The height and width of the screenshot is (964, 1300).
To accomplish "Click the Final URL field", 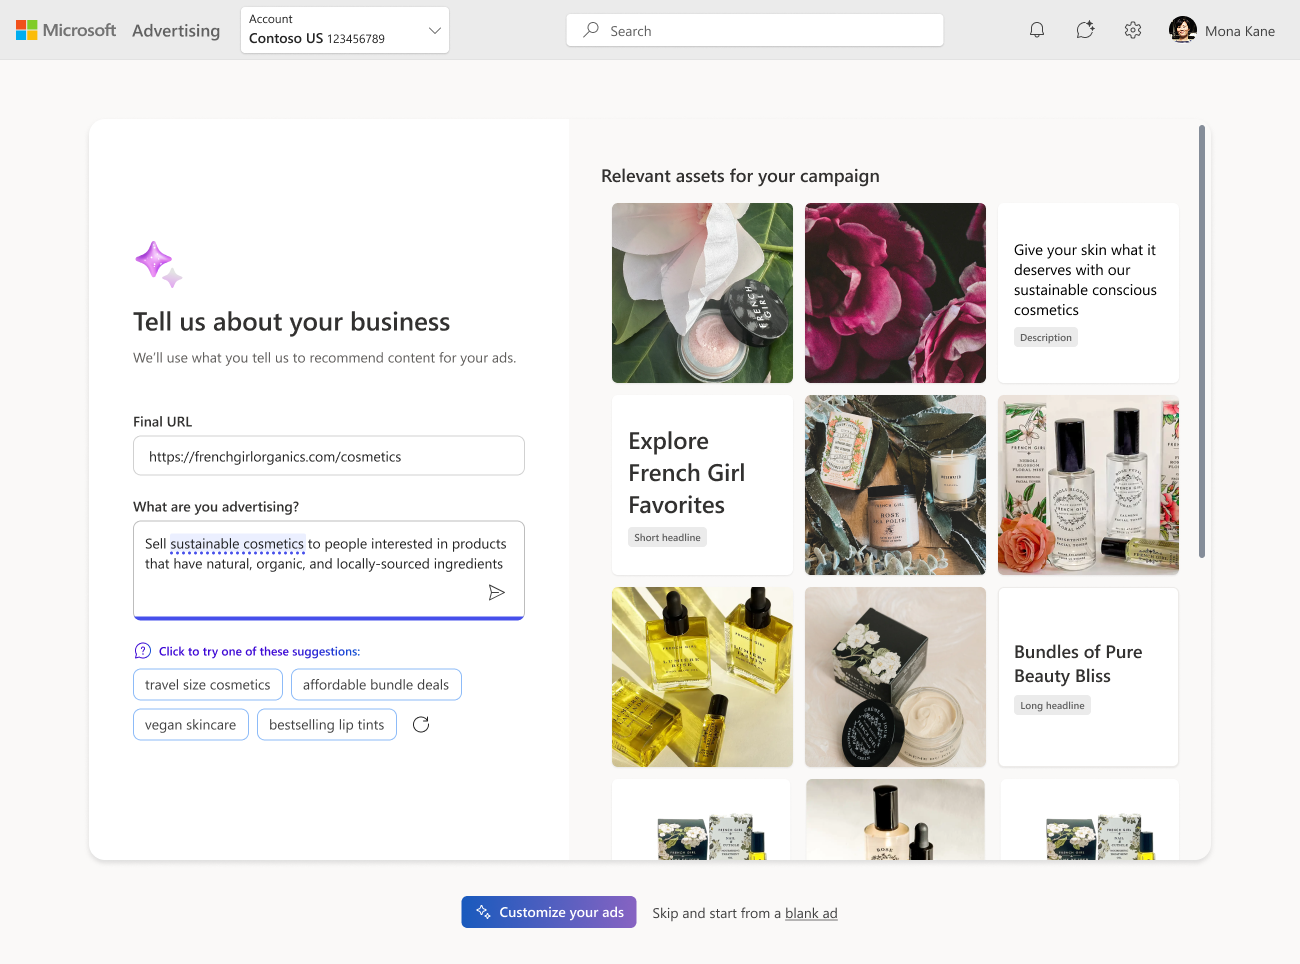I will [x=329, y=456].
